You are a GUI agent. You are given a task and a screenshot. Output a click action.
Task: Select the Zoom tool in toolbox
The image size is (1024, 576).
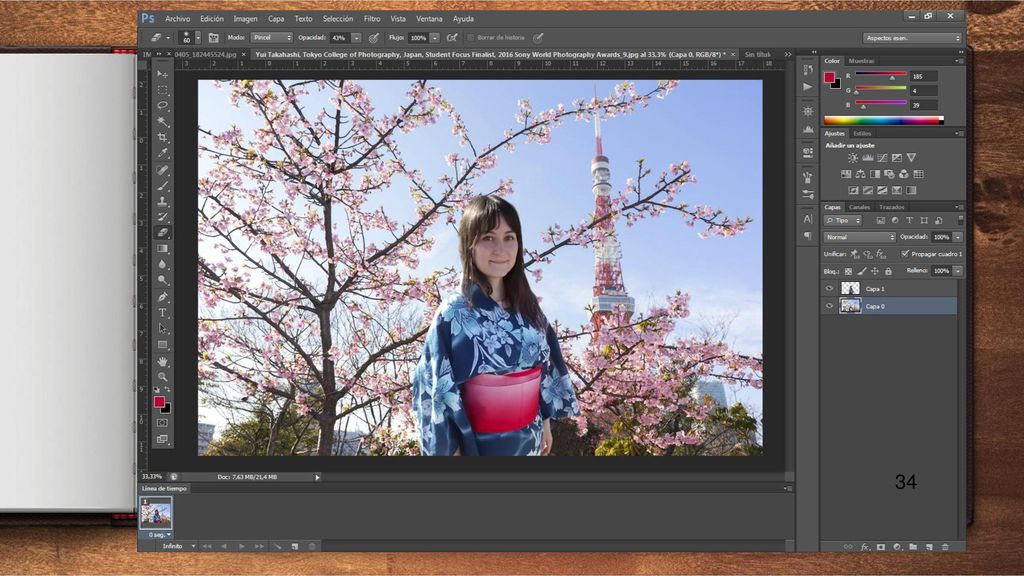coord(163,377)
